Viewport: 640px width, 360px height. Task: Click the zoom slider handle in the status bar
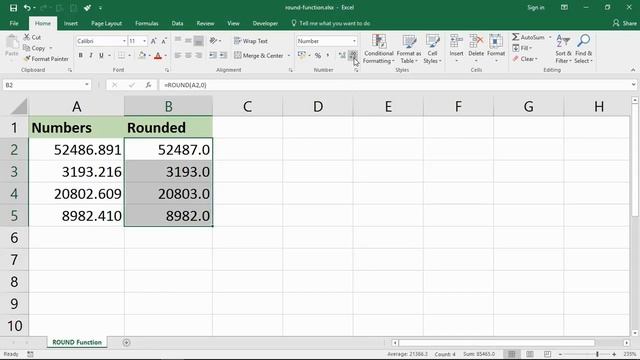click(597, 354)
